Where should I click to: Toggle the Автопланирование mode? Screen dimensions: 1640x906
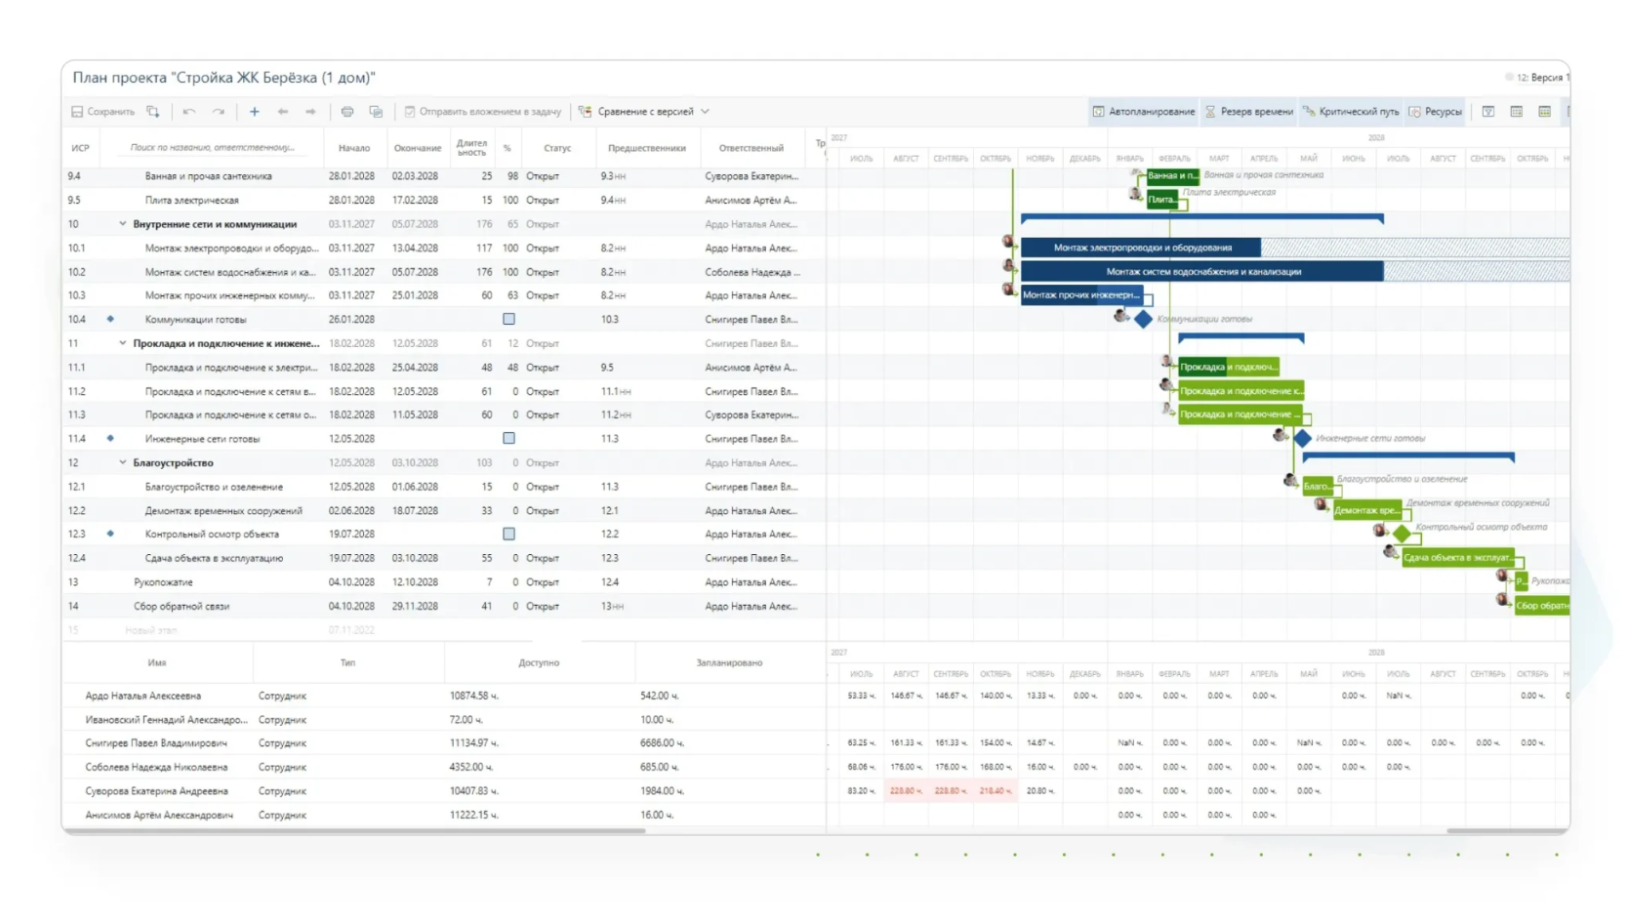[x=1143, y=112]
